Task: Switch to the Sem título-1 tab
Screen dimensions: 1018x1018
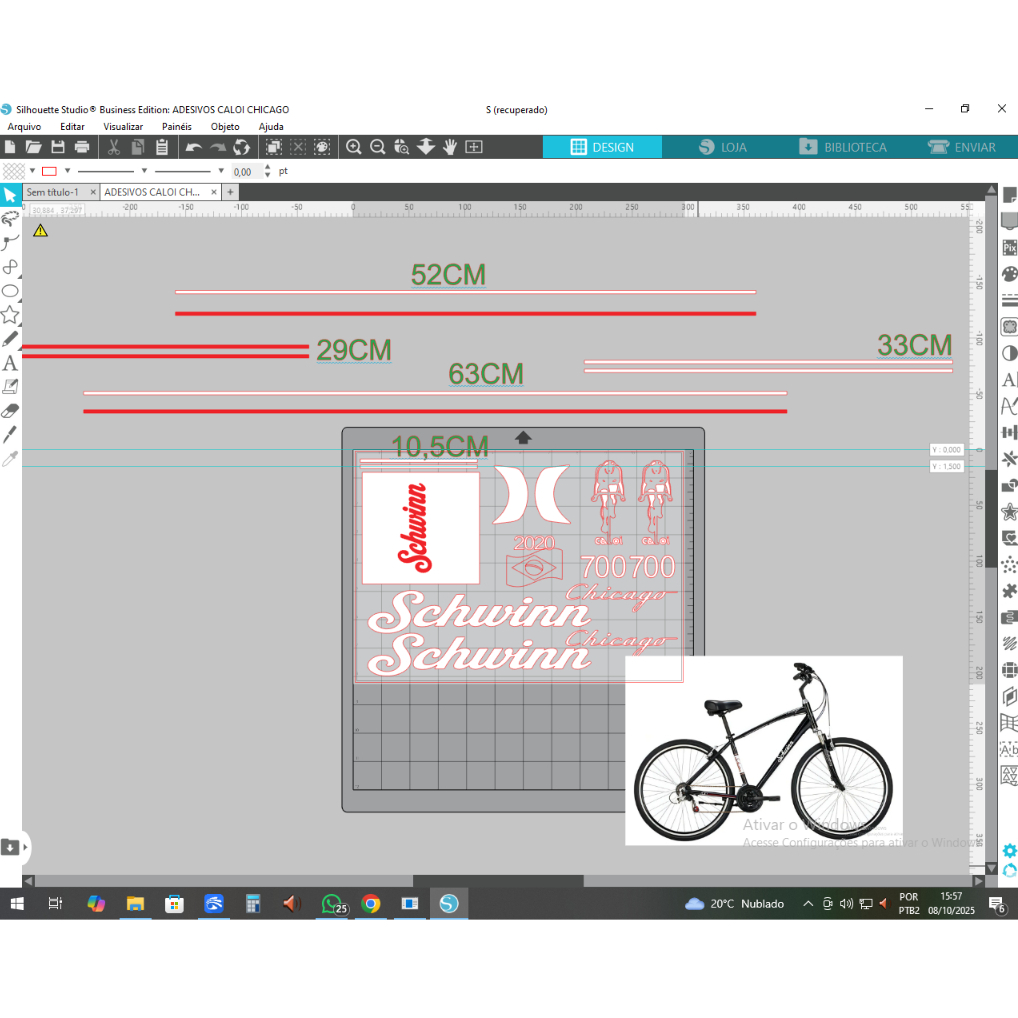Action: [x=53, y=192]
